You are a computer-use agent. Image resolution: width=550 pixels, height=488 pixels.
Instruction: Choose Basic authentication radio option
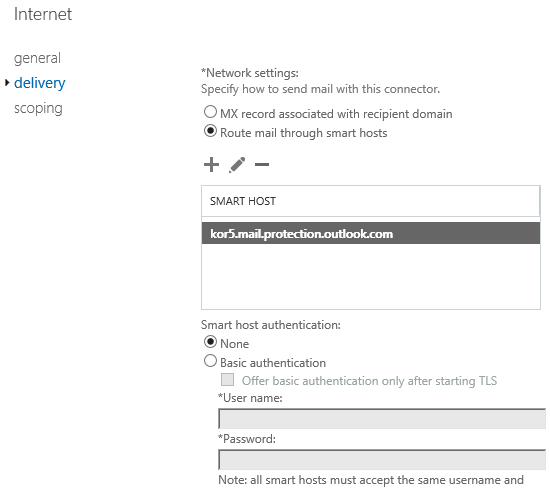(210, 361)
